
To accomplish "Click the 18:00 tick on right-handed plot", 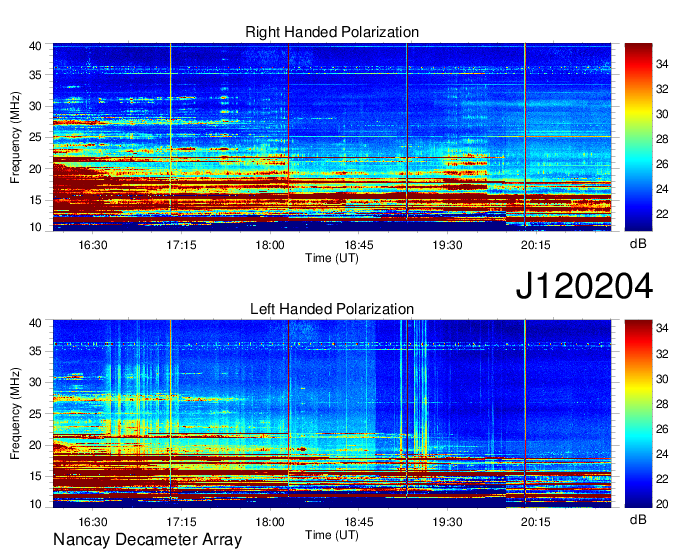I will coord(270,245).
